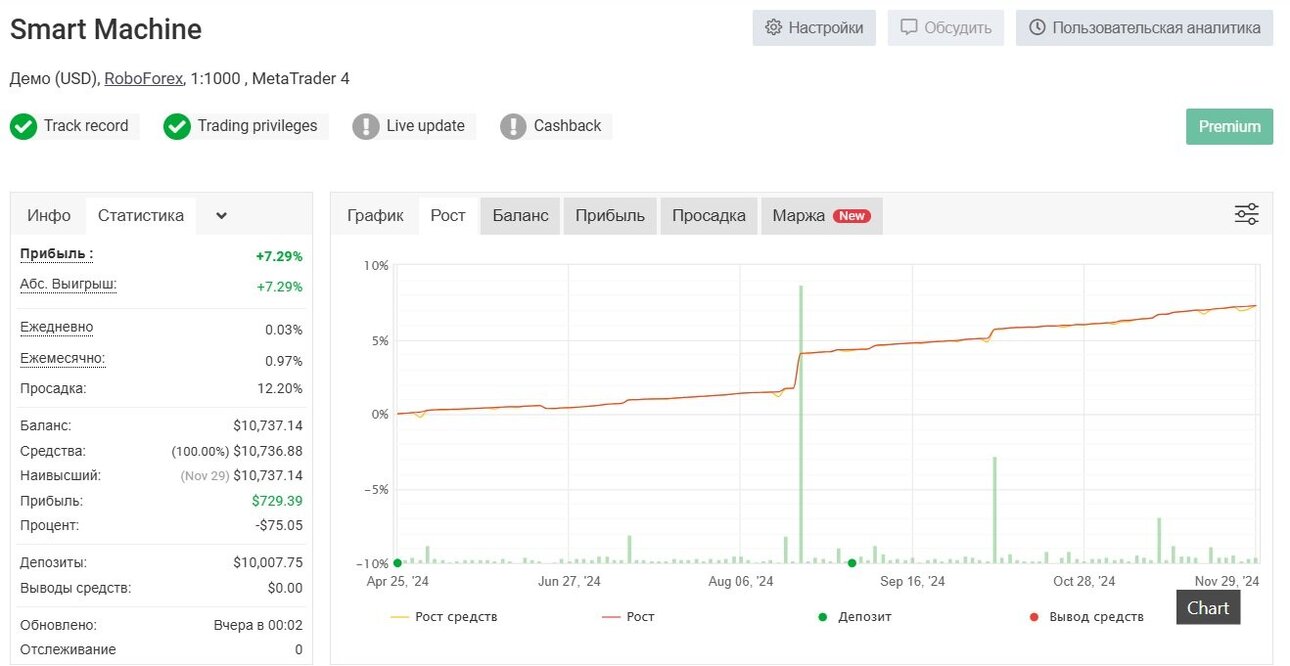Click the green Premium button
Screen dimensions: 1290x666
pos(1229,126)
